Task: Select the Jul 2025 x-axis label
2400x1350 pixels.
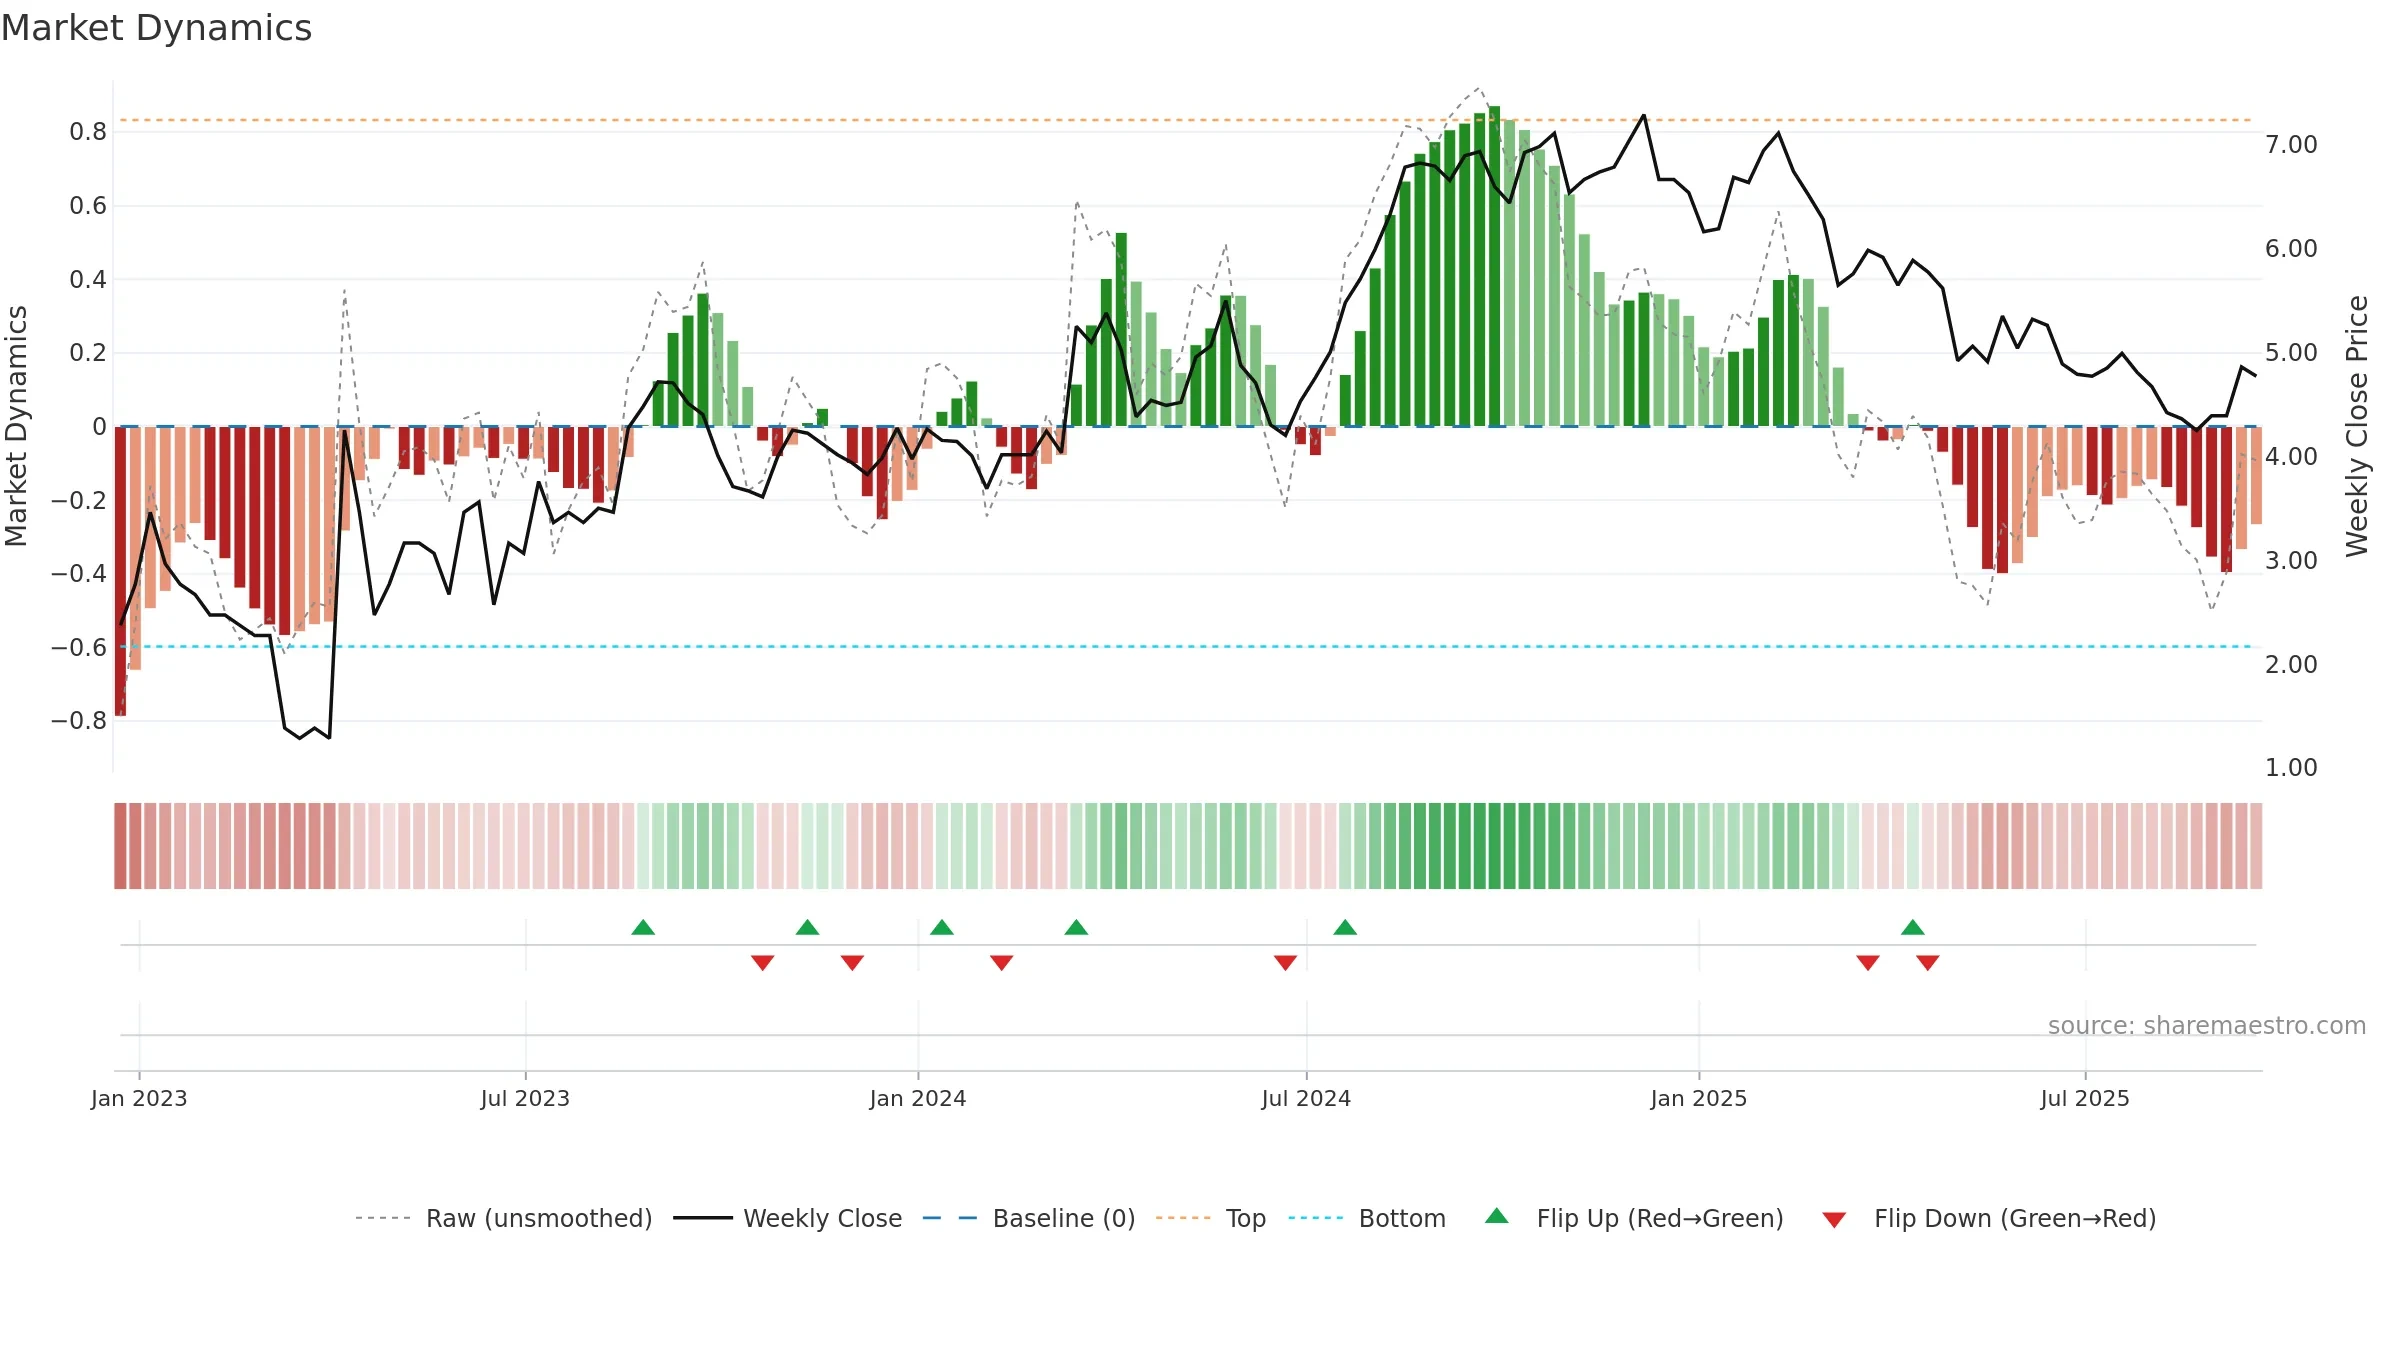Action: click(2085, 1099)
